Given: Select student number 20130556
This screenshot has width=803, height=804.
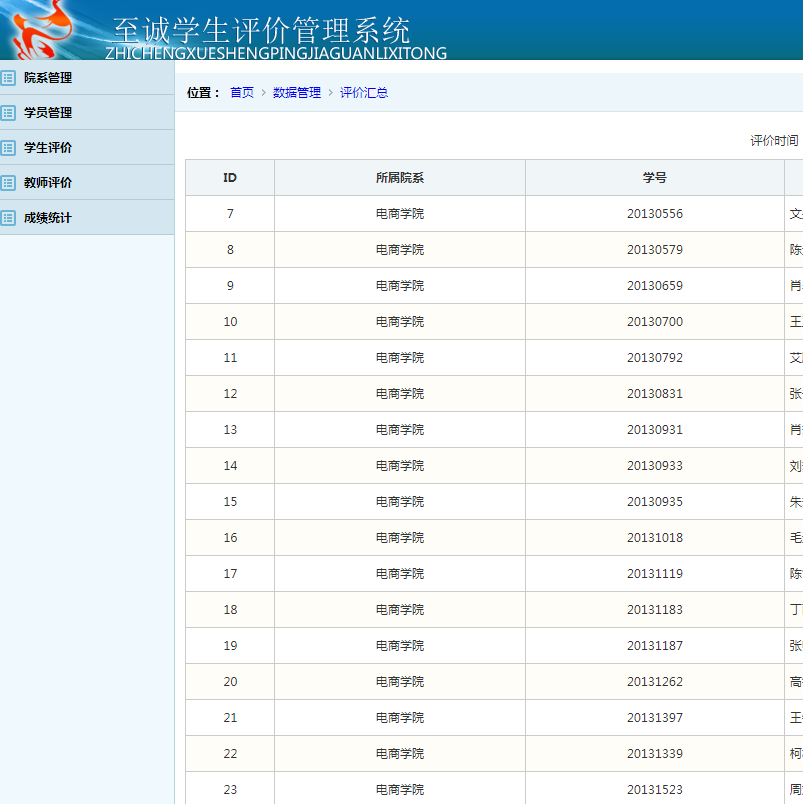Looking at the screenshot, I should [x=655, y=214].
